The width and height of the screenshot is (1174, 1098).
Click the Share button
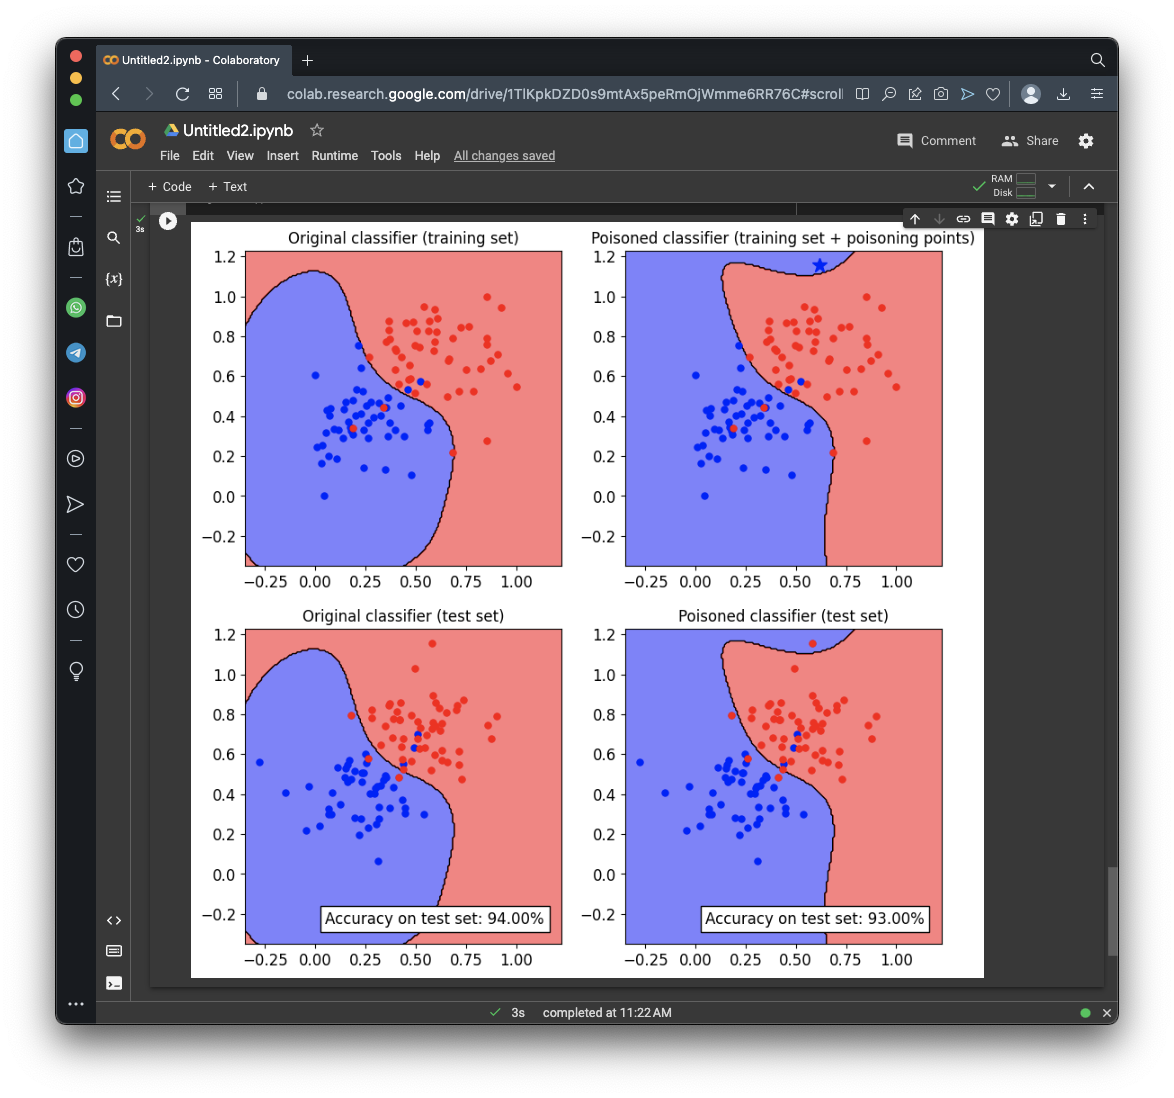(1030, 141)
